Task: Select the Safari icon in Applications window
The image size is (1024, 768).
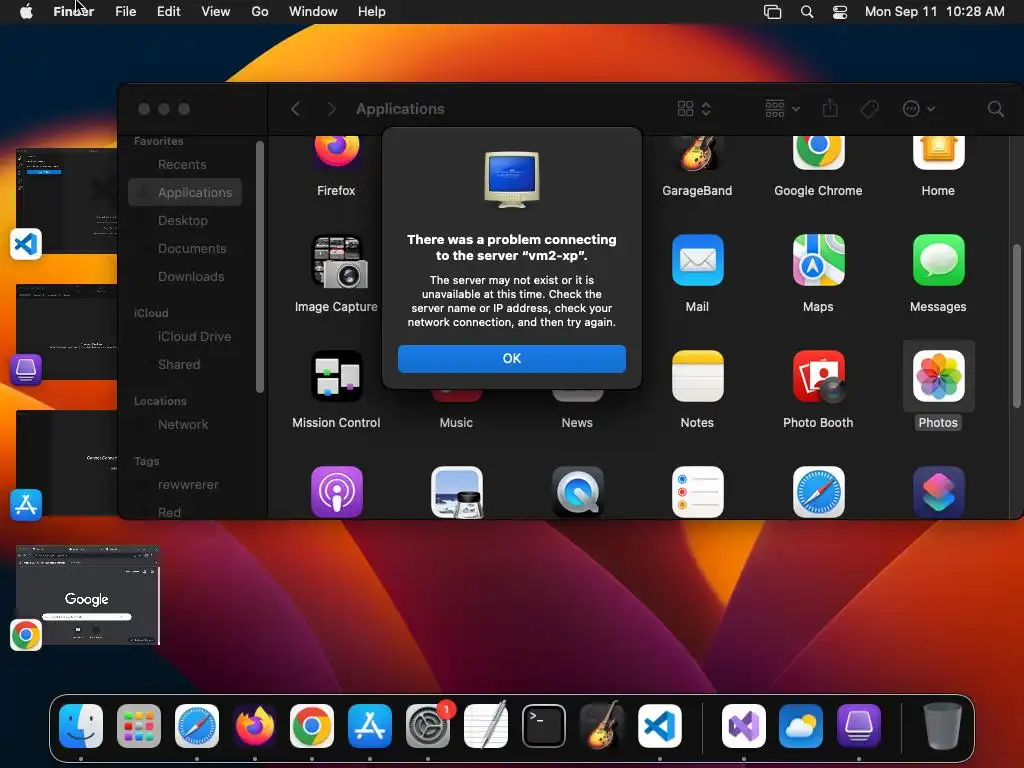Action: [818, 492]
